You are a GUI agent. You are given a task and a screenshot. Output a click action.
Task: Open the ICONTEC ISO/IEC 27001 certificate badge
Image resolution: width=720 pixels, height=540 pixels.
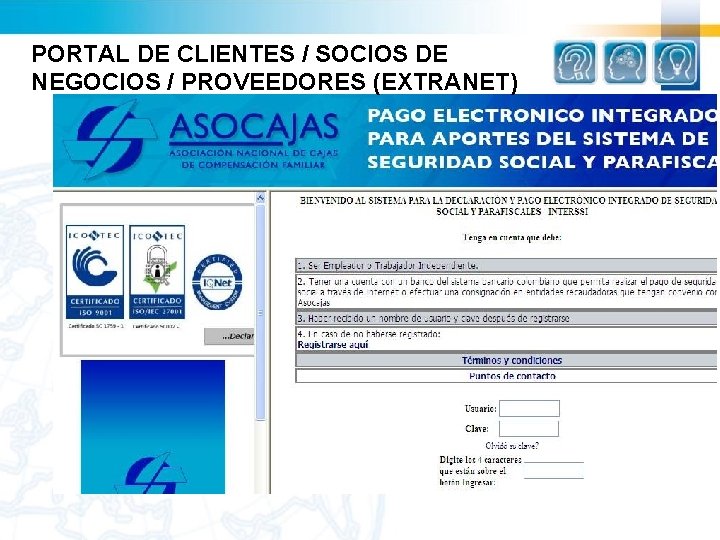[157, 272]
